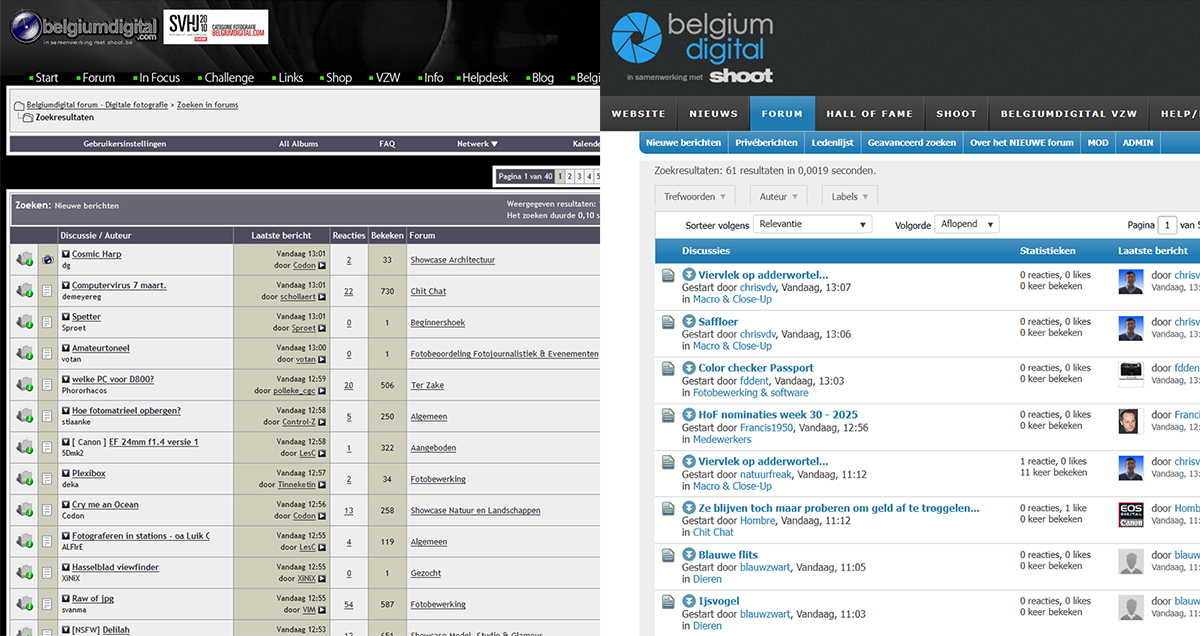1200x636 pixels.
Task: Click the thread icon next to Cosmic Harp
Action: click(x=47, y=260)
